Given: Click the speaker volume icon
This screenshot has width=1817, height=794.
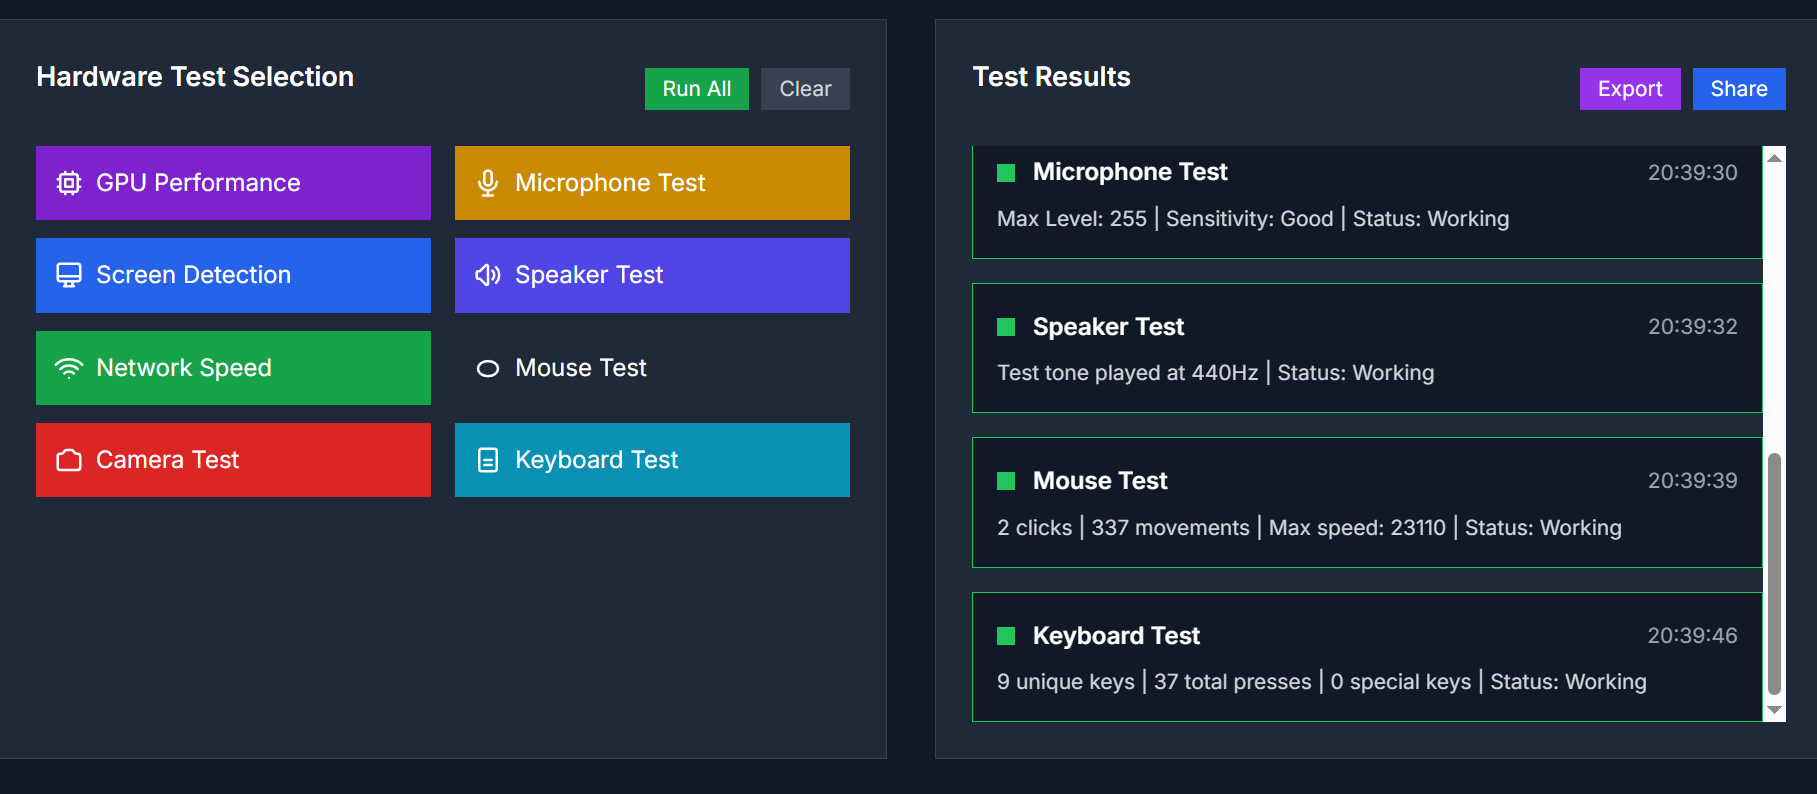Looking at the screenshot, I should (x=488, y=275).
